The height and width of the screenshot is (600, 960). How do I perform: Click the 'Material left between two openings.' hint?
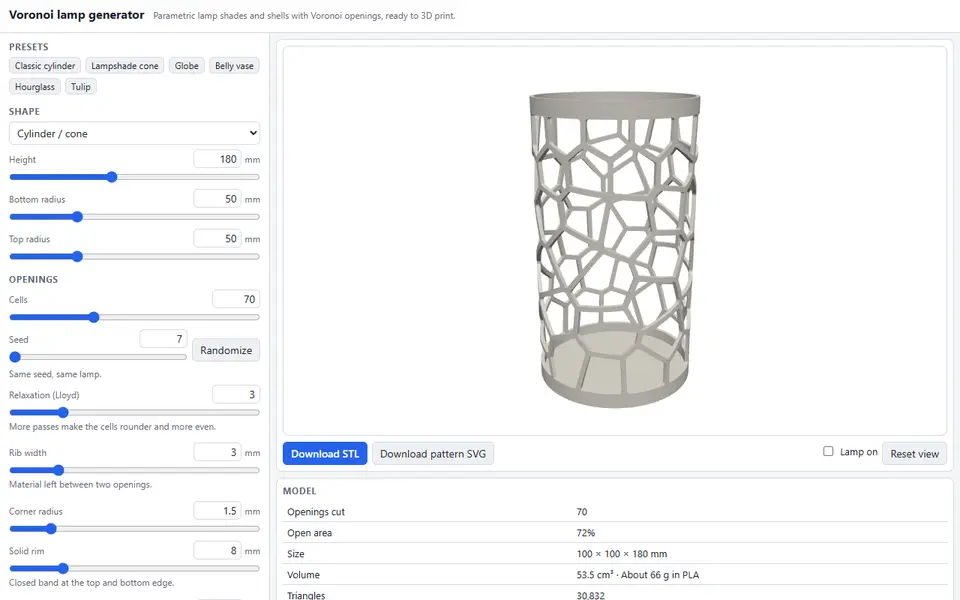80,484
